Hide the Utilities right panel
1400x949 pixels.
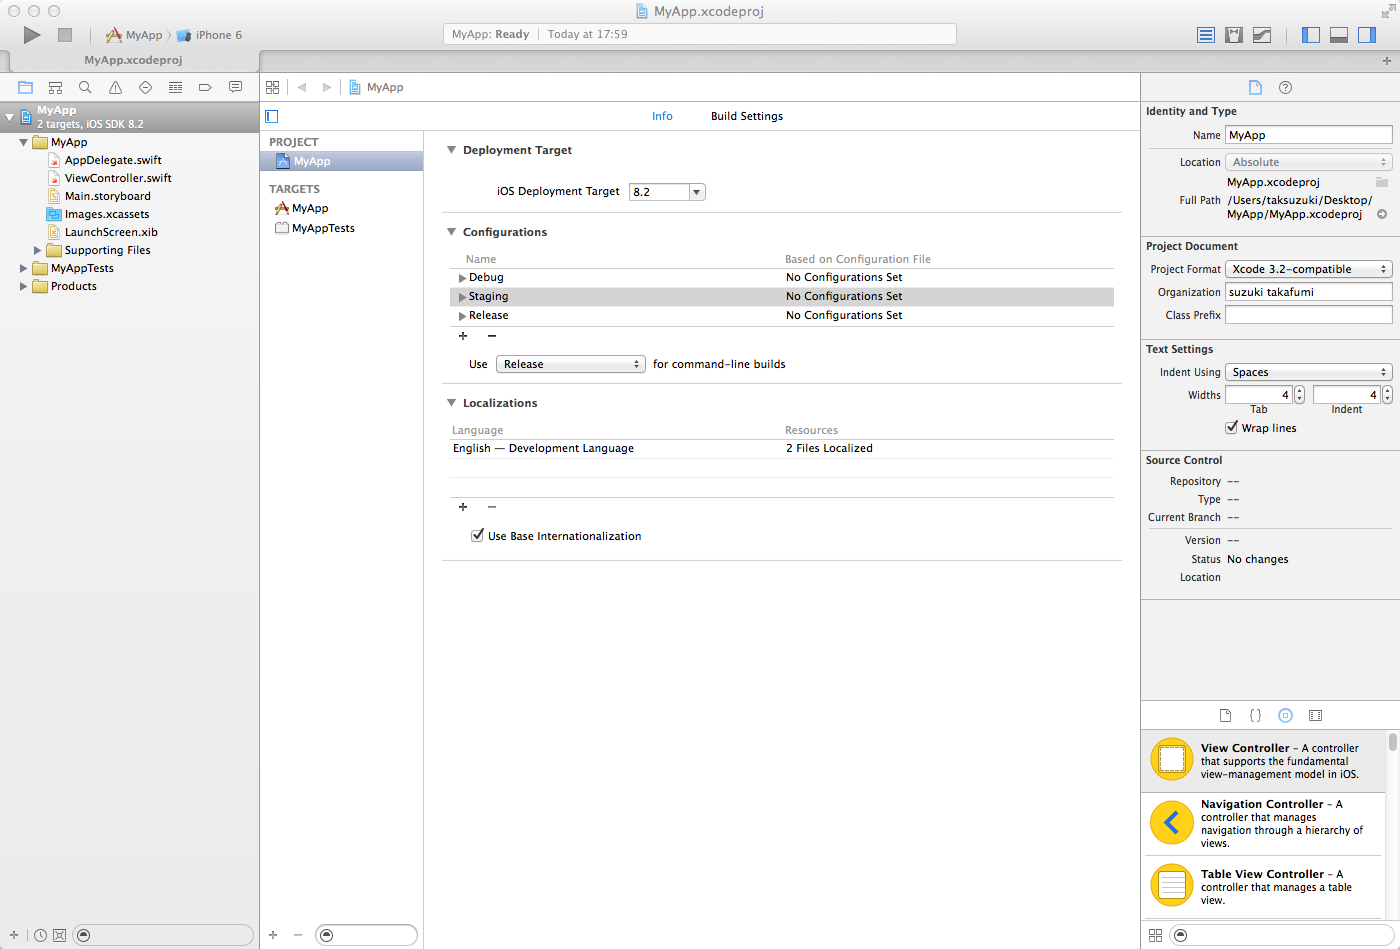click(x=1367, y=35)
